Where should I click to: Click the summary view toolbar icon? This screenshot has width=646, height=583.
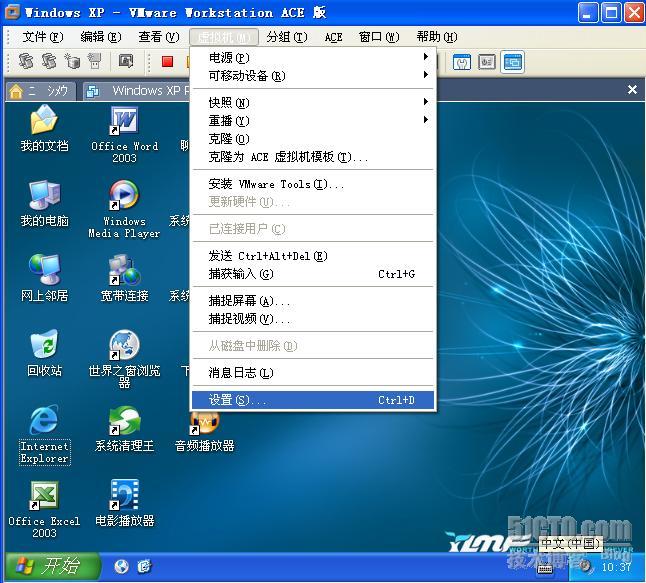(487, 62)
